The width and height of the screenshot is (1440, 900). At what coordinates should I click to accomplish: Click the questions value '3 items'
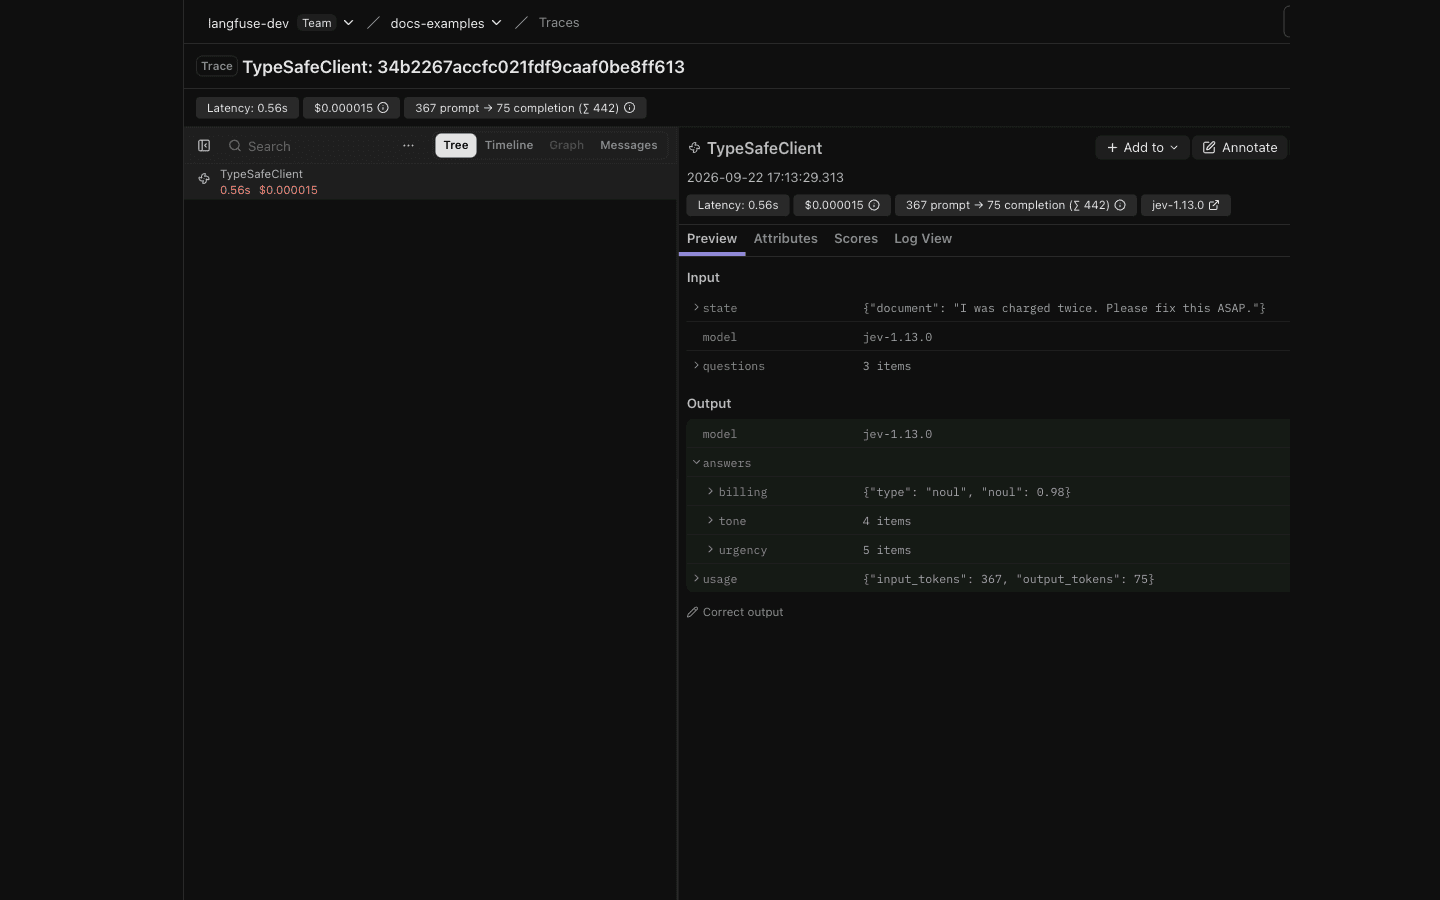887,366
